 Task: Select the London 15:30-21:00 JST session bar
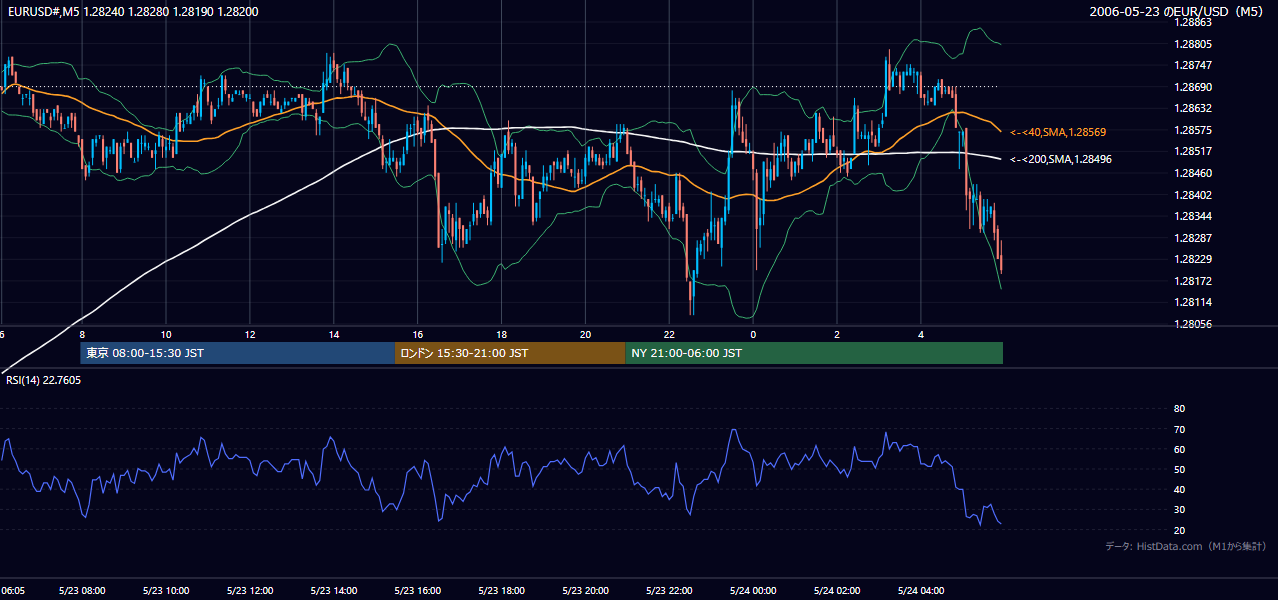pyautogui.click(x=510, y=353)
